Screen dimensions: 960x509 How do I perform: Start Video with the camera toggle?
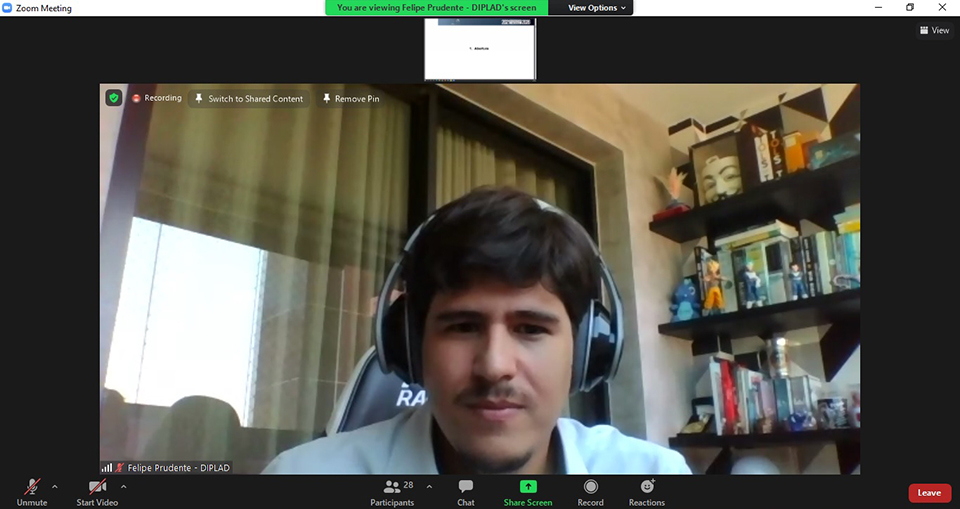97,487
